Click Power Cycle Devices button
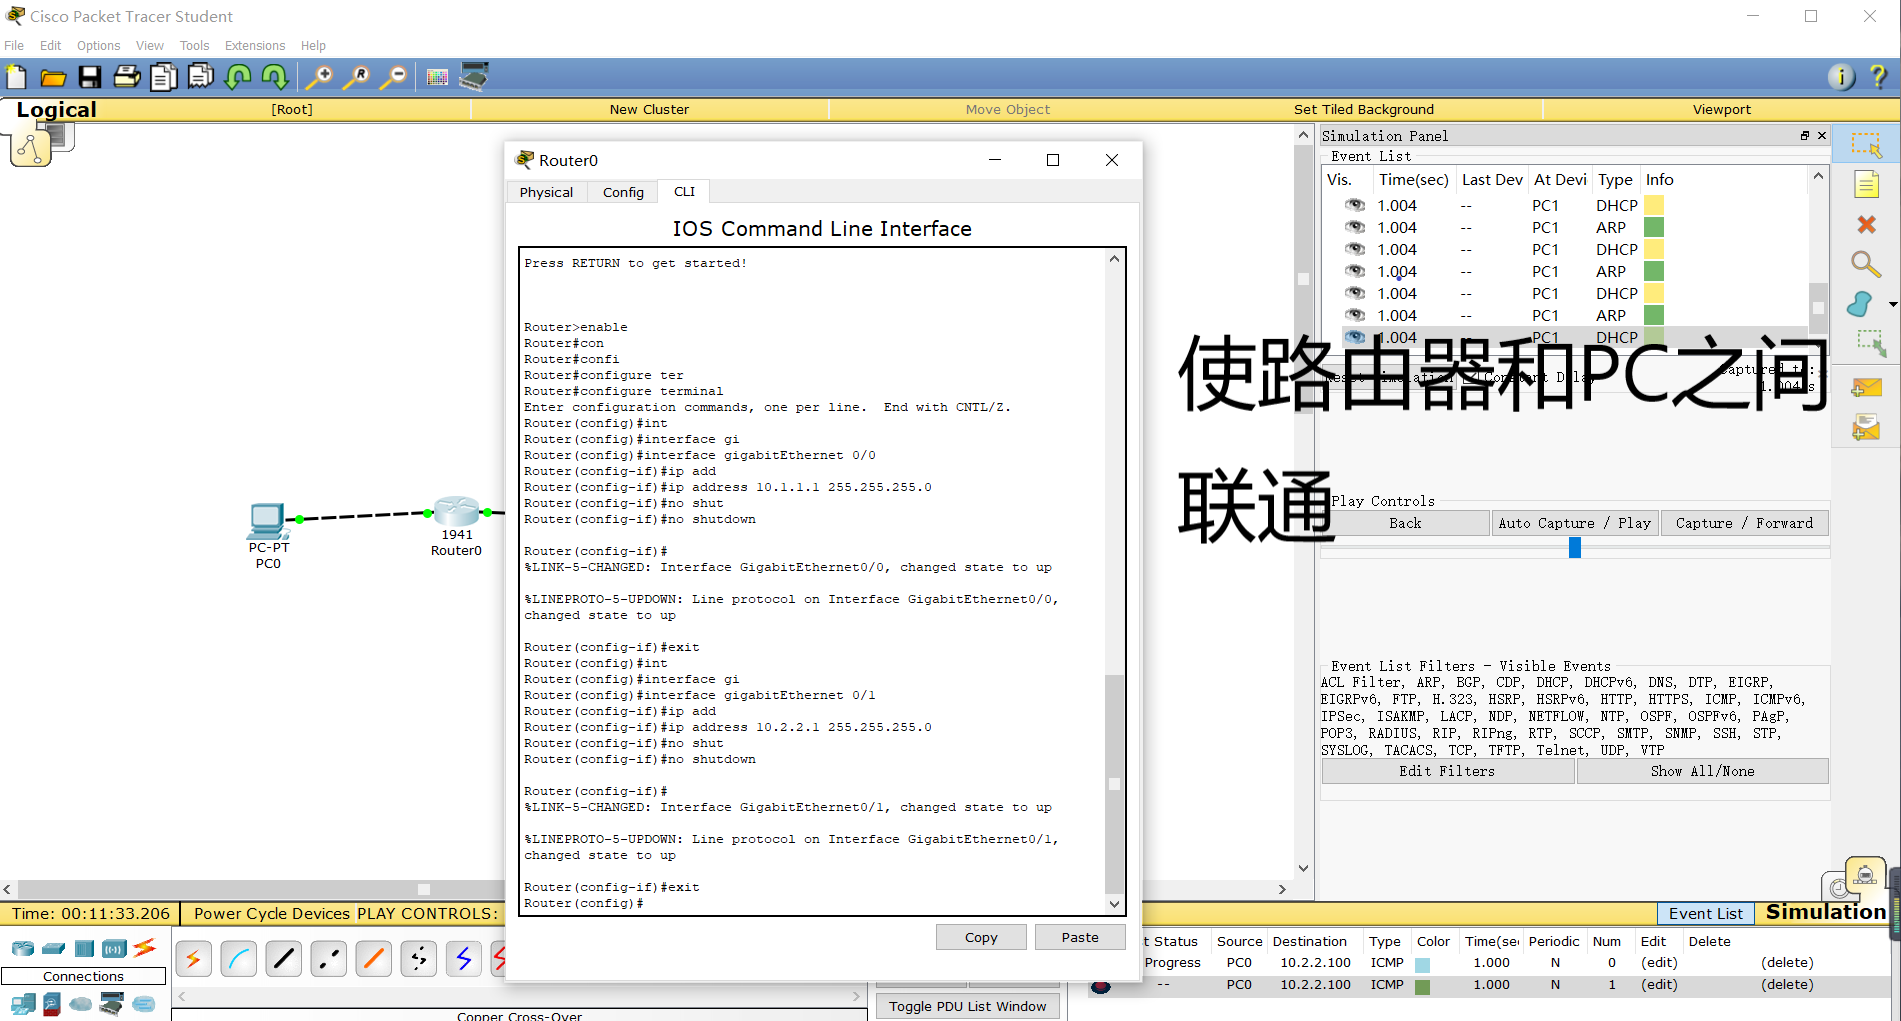Screen dimensions: 1901x1021 click(272, 913)
